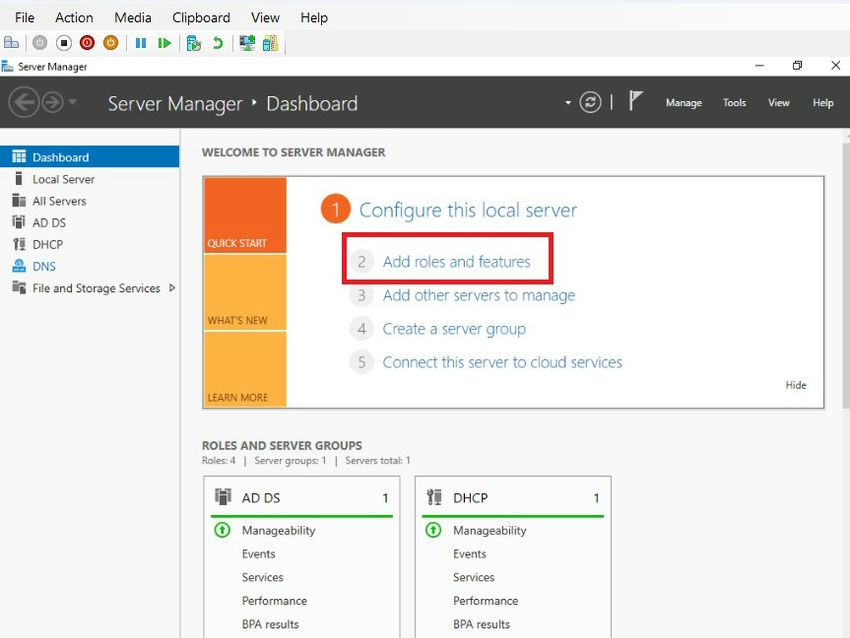
Task: Send Ctrl+Alt+Delete to the virtual machine
Action: pos(12,42)
